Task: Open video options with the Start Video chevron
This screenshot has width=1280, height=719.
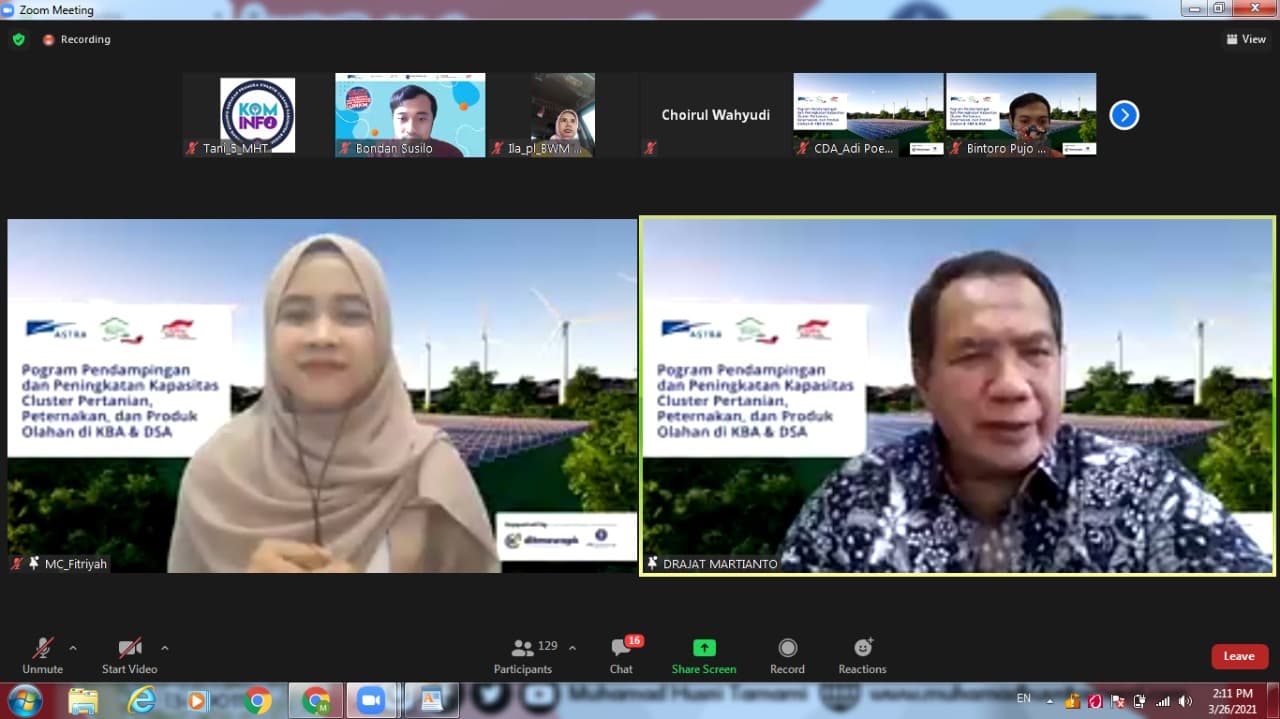Action: pyautogui.click(x=165, y=647)
